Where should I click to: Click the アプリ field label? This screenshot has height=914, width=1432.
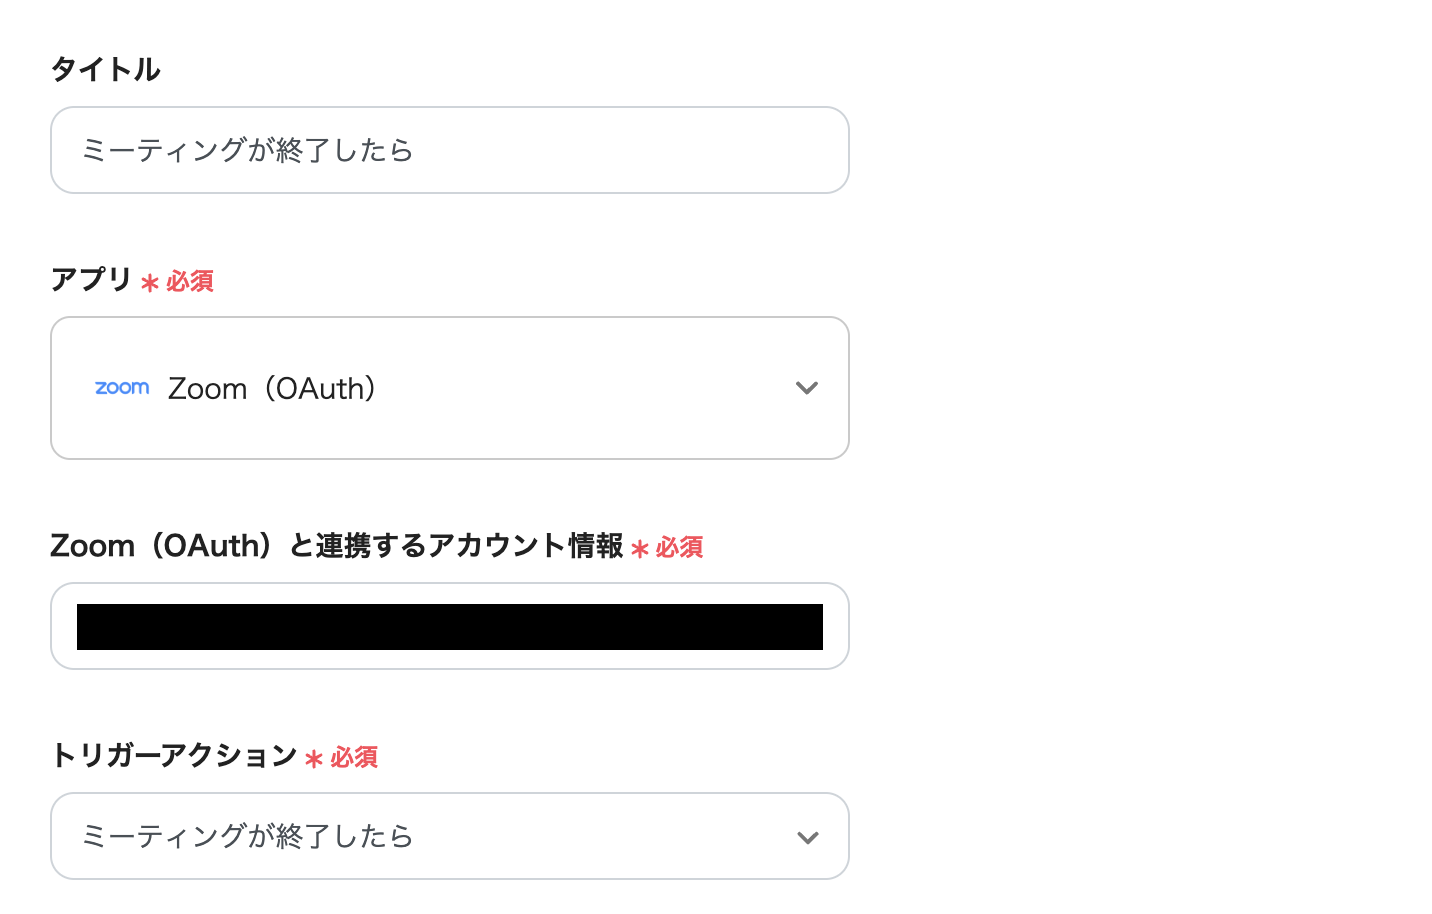click(x=92, y=279)
